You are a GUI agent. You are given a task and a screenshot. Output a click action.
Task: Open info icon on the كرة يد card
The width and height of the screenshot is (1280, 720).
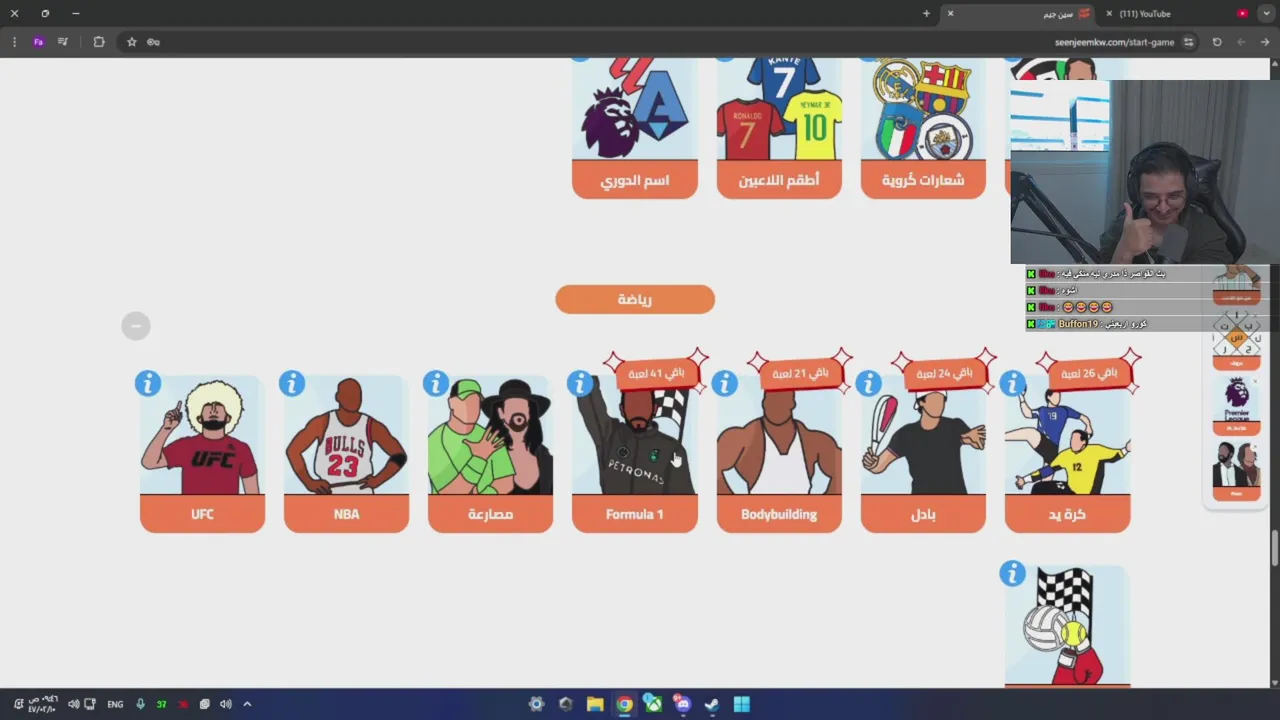(x=1012, y=383)
